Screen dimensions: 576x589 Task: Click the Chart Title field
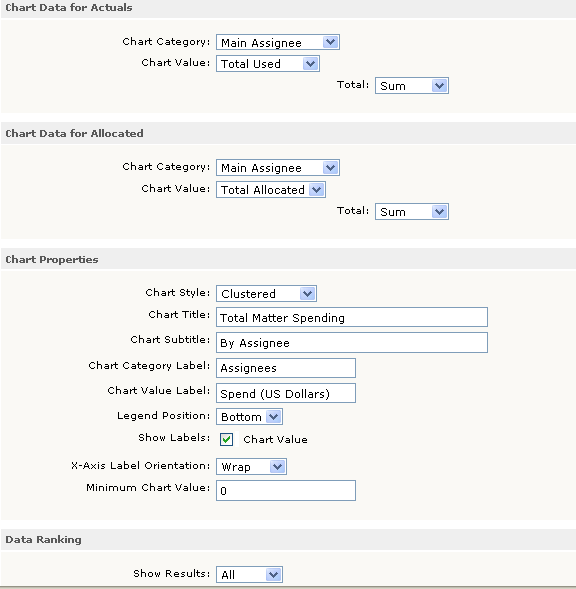pos(352,317)
